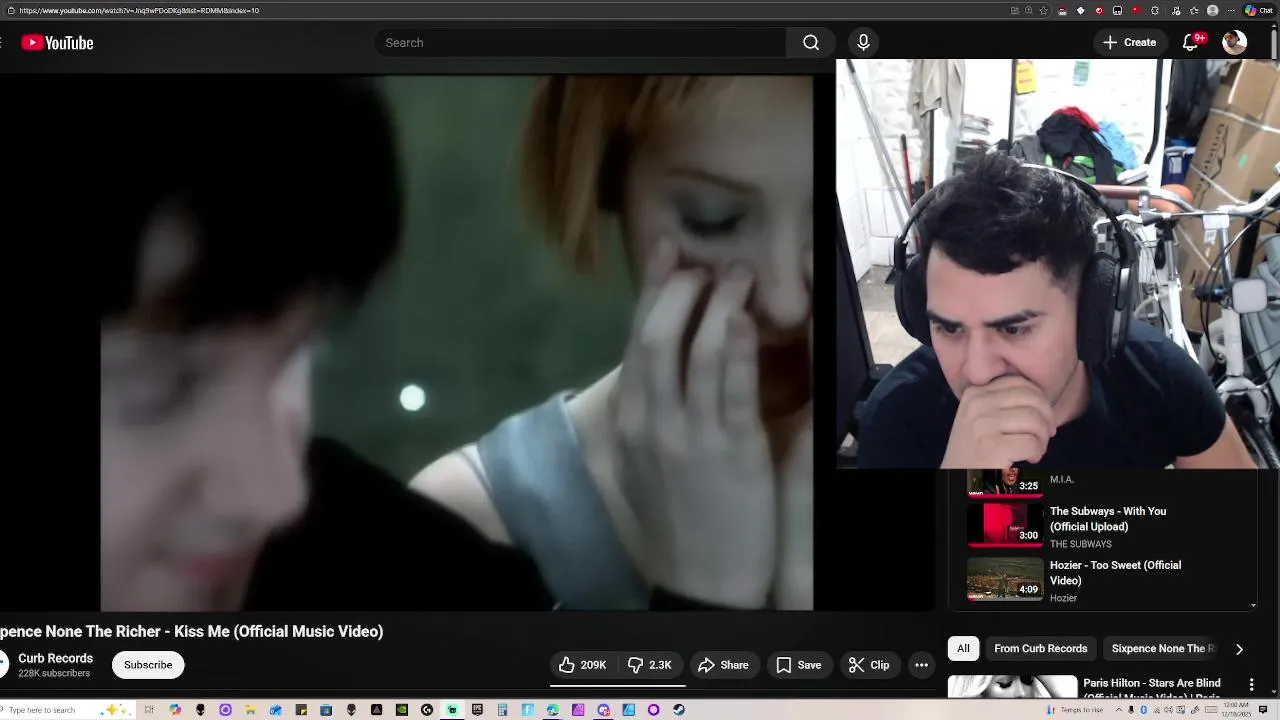
Task: Dislike the video with 2.3K dislikes
Action: coord(650,665)
